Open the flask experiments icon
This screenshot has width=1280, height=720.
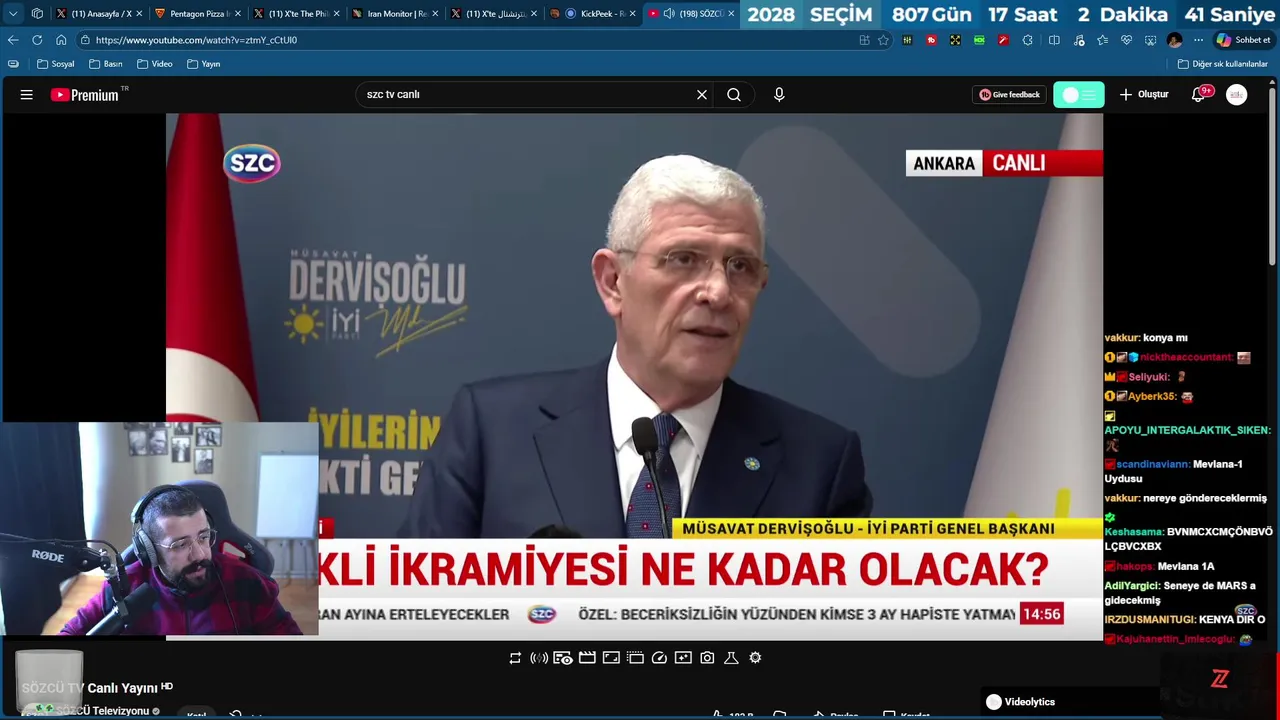point(731,658)
